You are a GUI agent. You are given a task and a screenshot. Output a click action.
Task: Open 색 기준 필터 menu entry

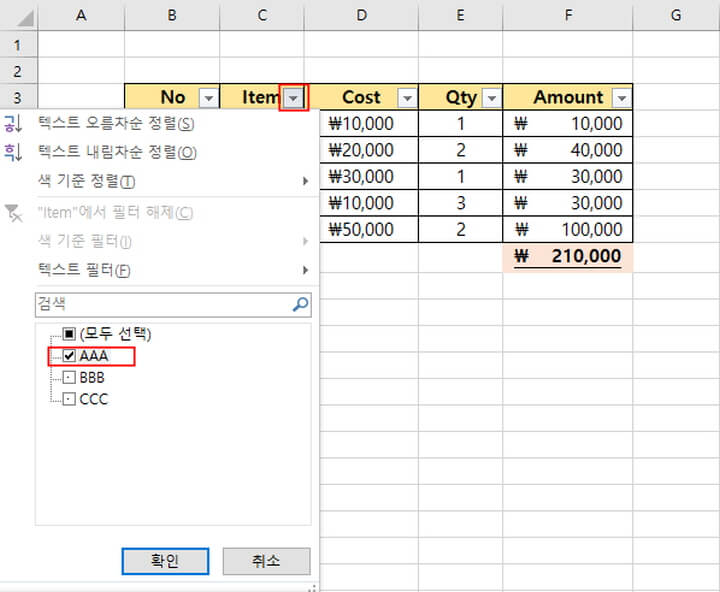160,241
